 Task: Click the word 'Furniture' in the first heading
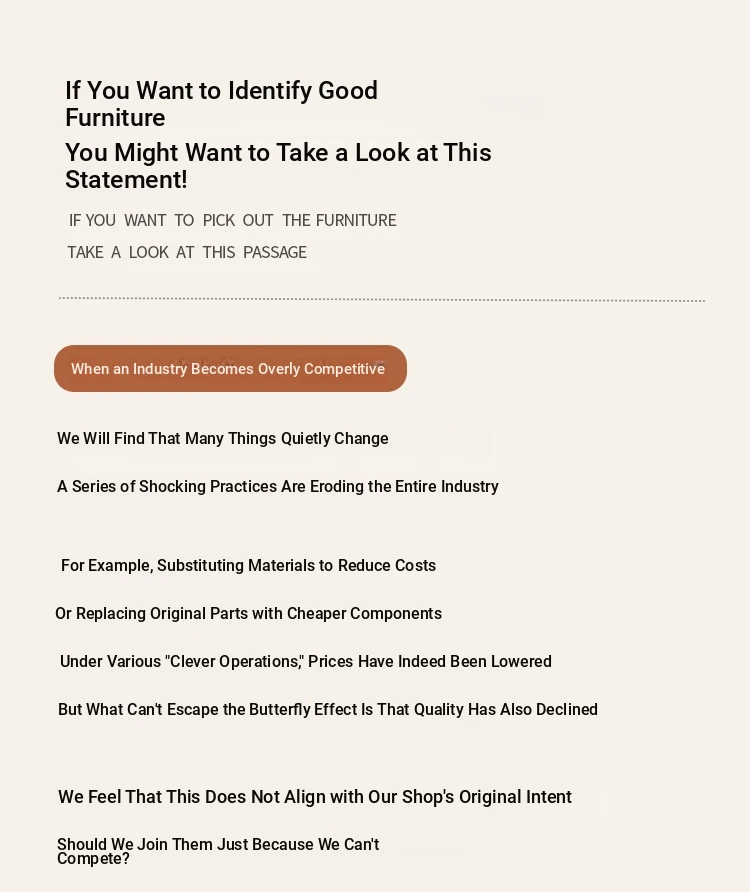pyautogui.click(x=115, y=118)
